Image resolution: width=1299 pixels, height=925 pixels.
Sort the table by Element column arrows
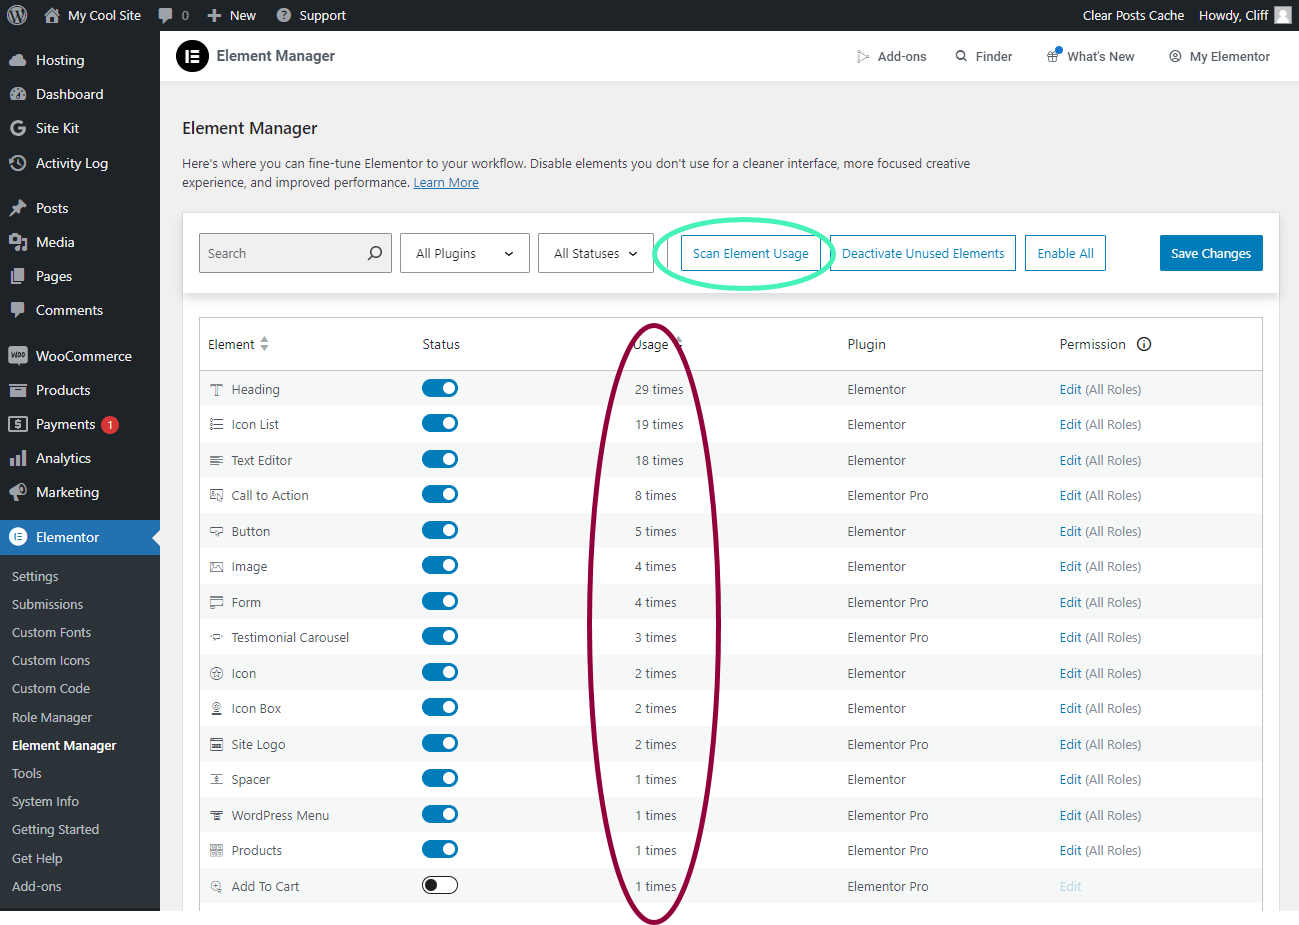264,344
